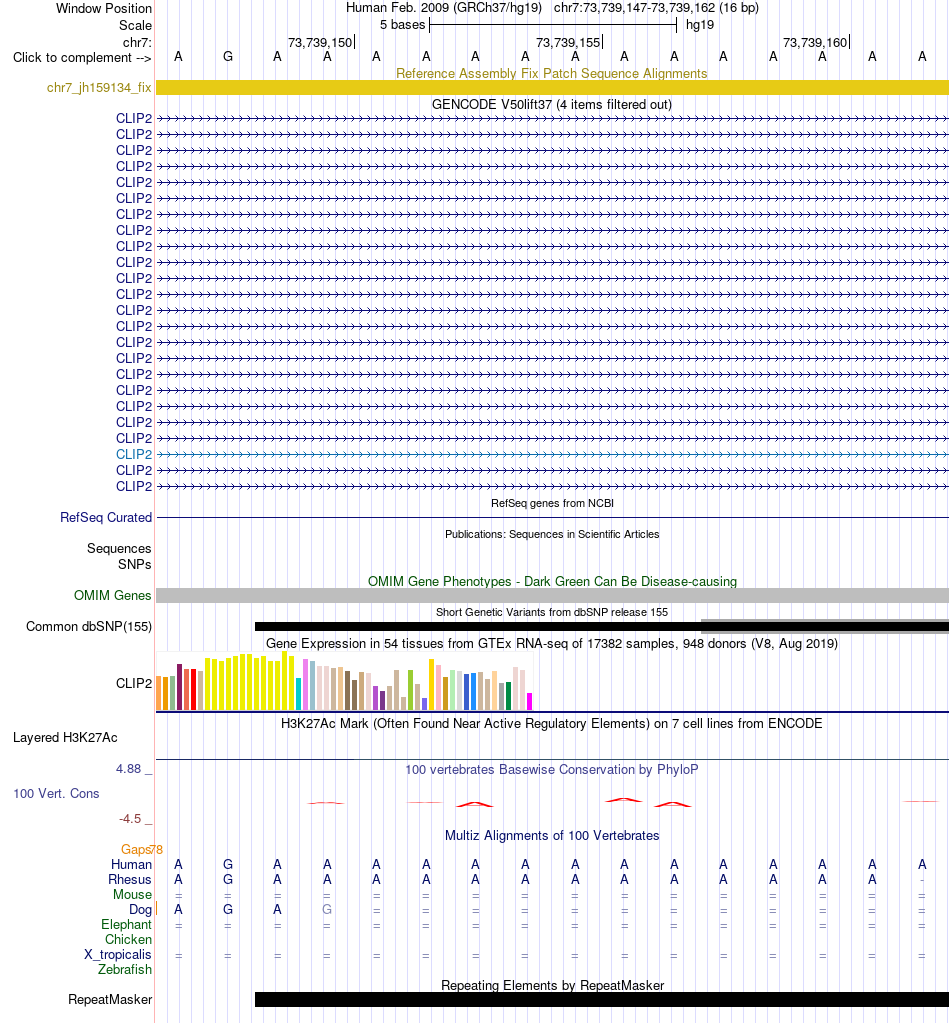Click the 'OMIM Genes' label
This screenshot has width=950, height=1023.
click(112, 595)
